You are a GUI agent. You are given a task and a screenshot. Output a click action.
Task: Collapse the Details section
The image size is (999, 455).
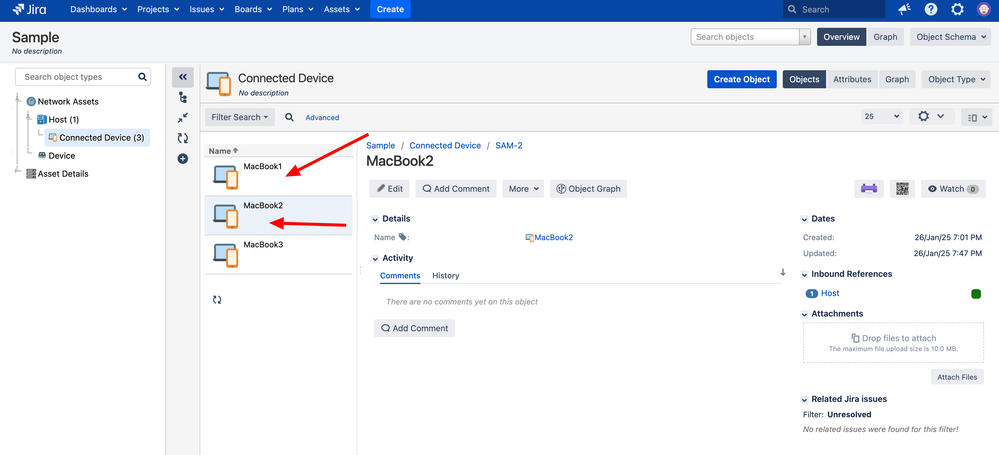coord(375,219)
